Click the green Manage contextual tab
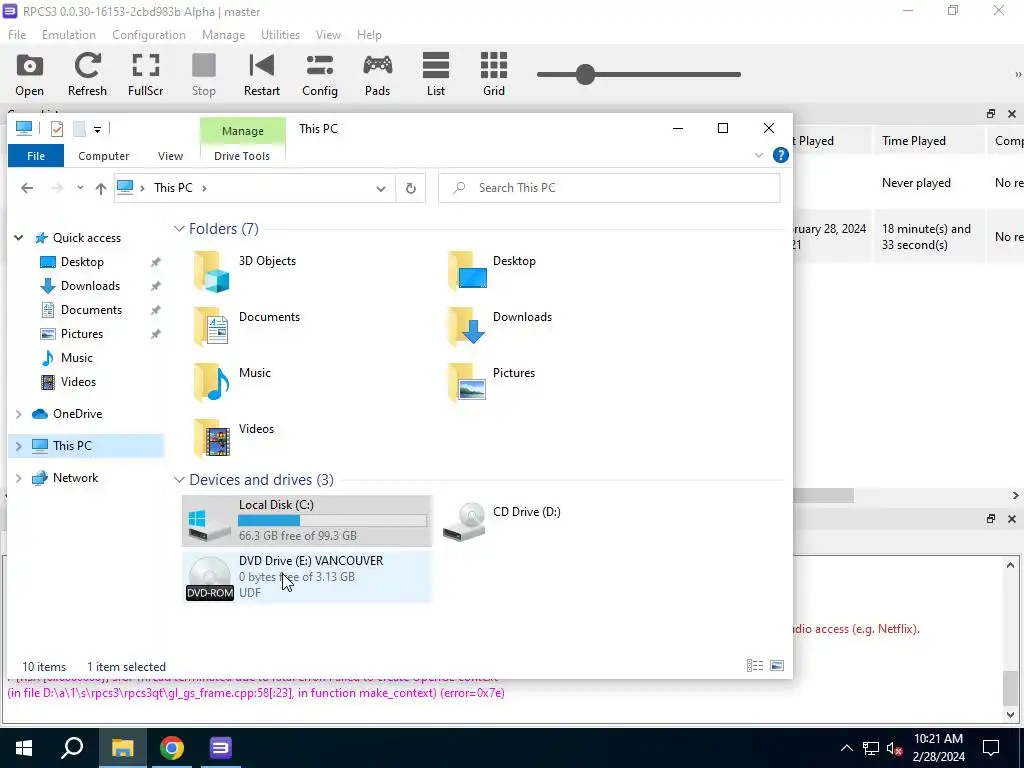The width and height of the screenshot is (1024, 768). click(242, 131)
